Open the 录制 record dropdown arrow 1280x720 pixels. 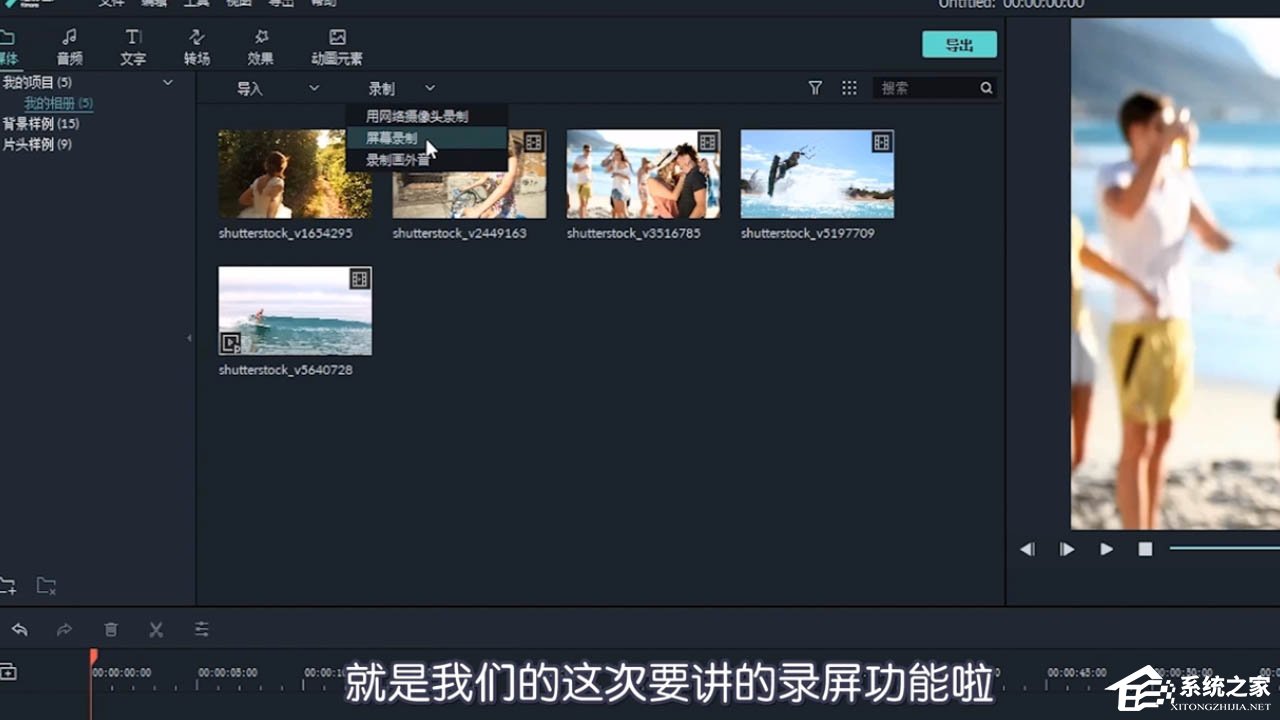(430, 88)
